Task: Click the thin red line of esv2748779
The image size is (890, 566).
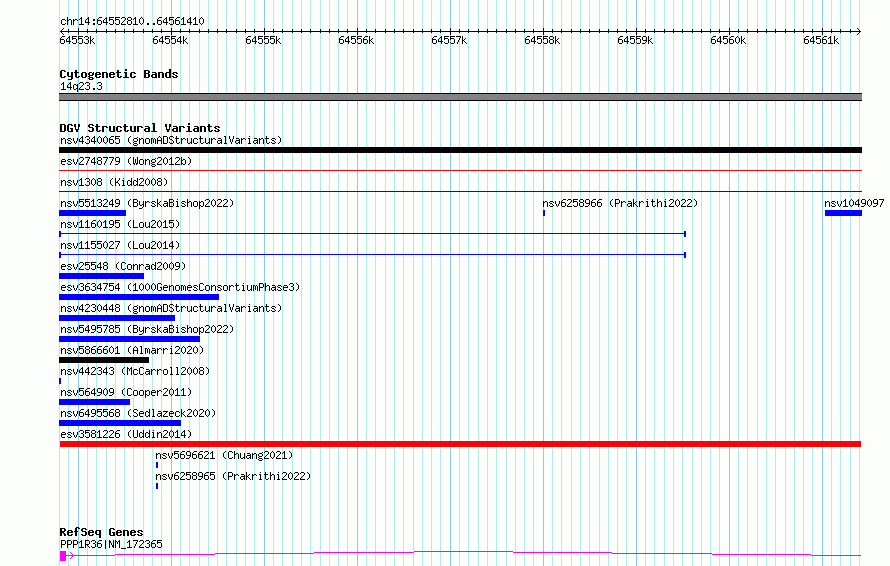Action: click(x=460, y=170)
